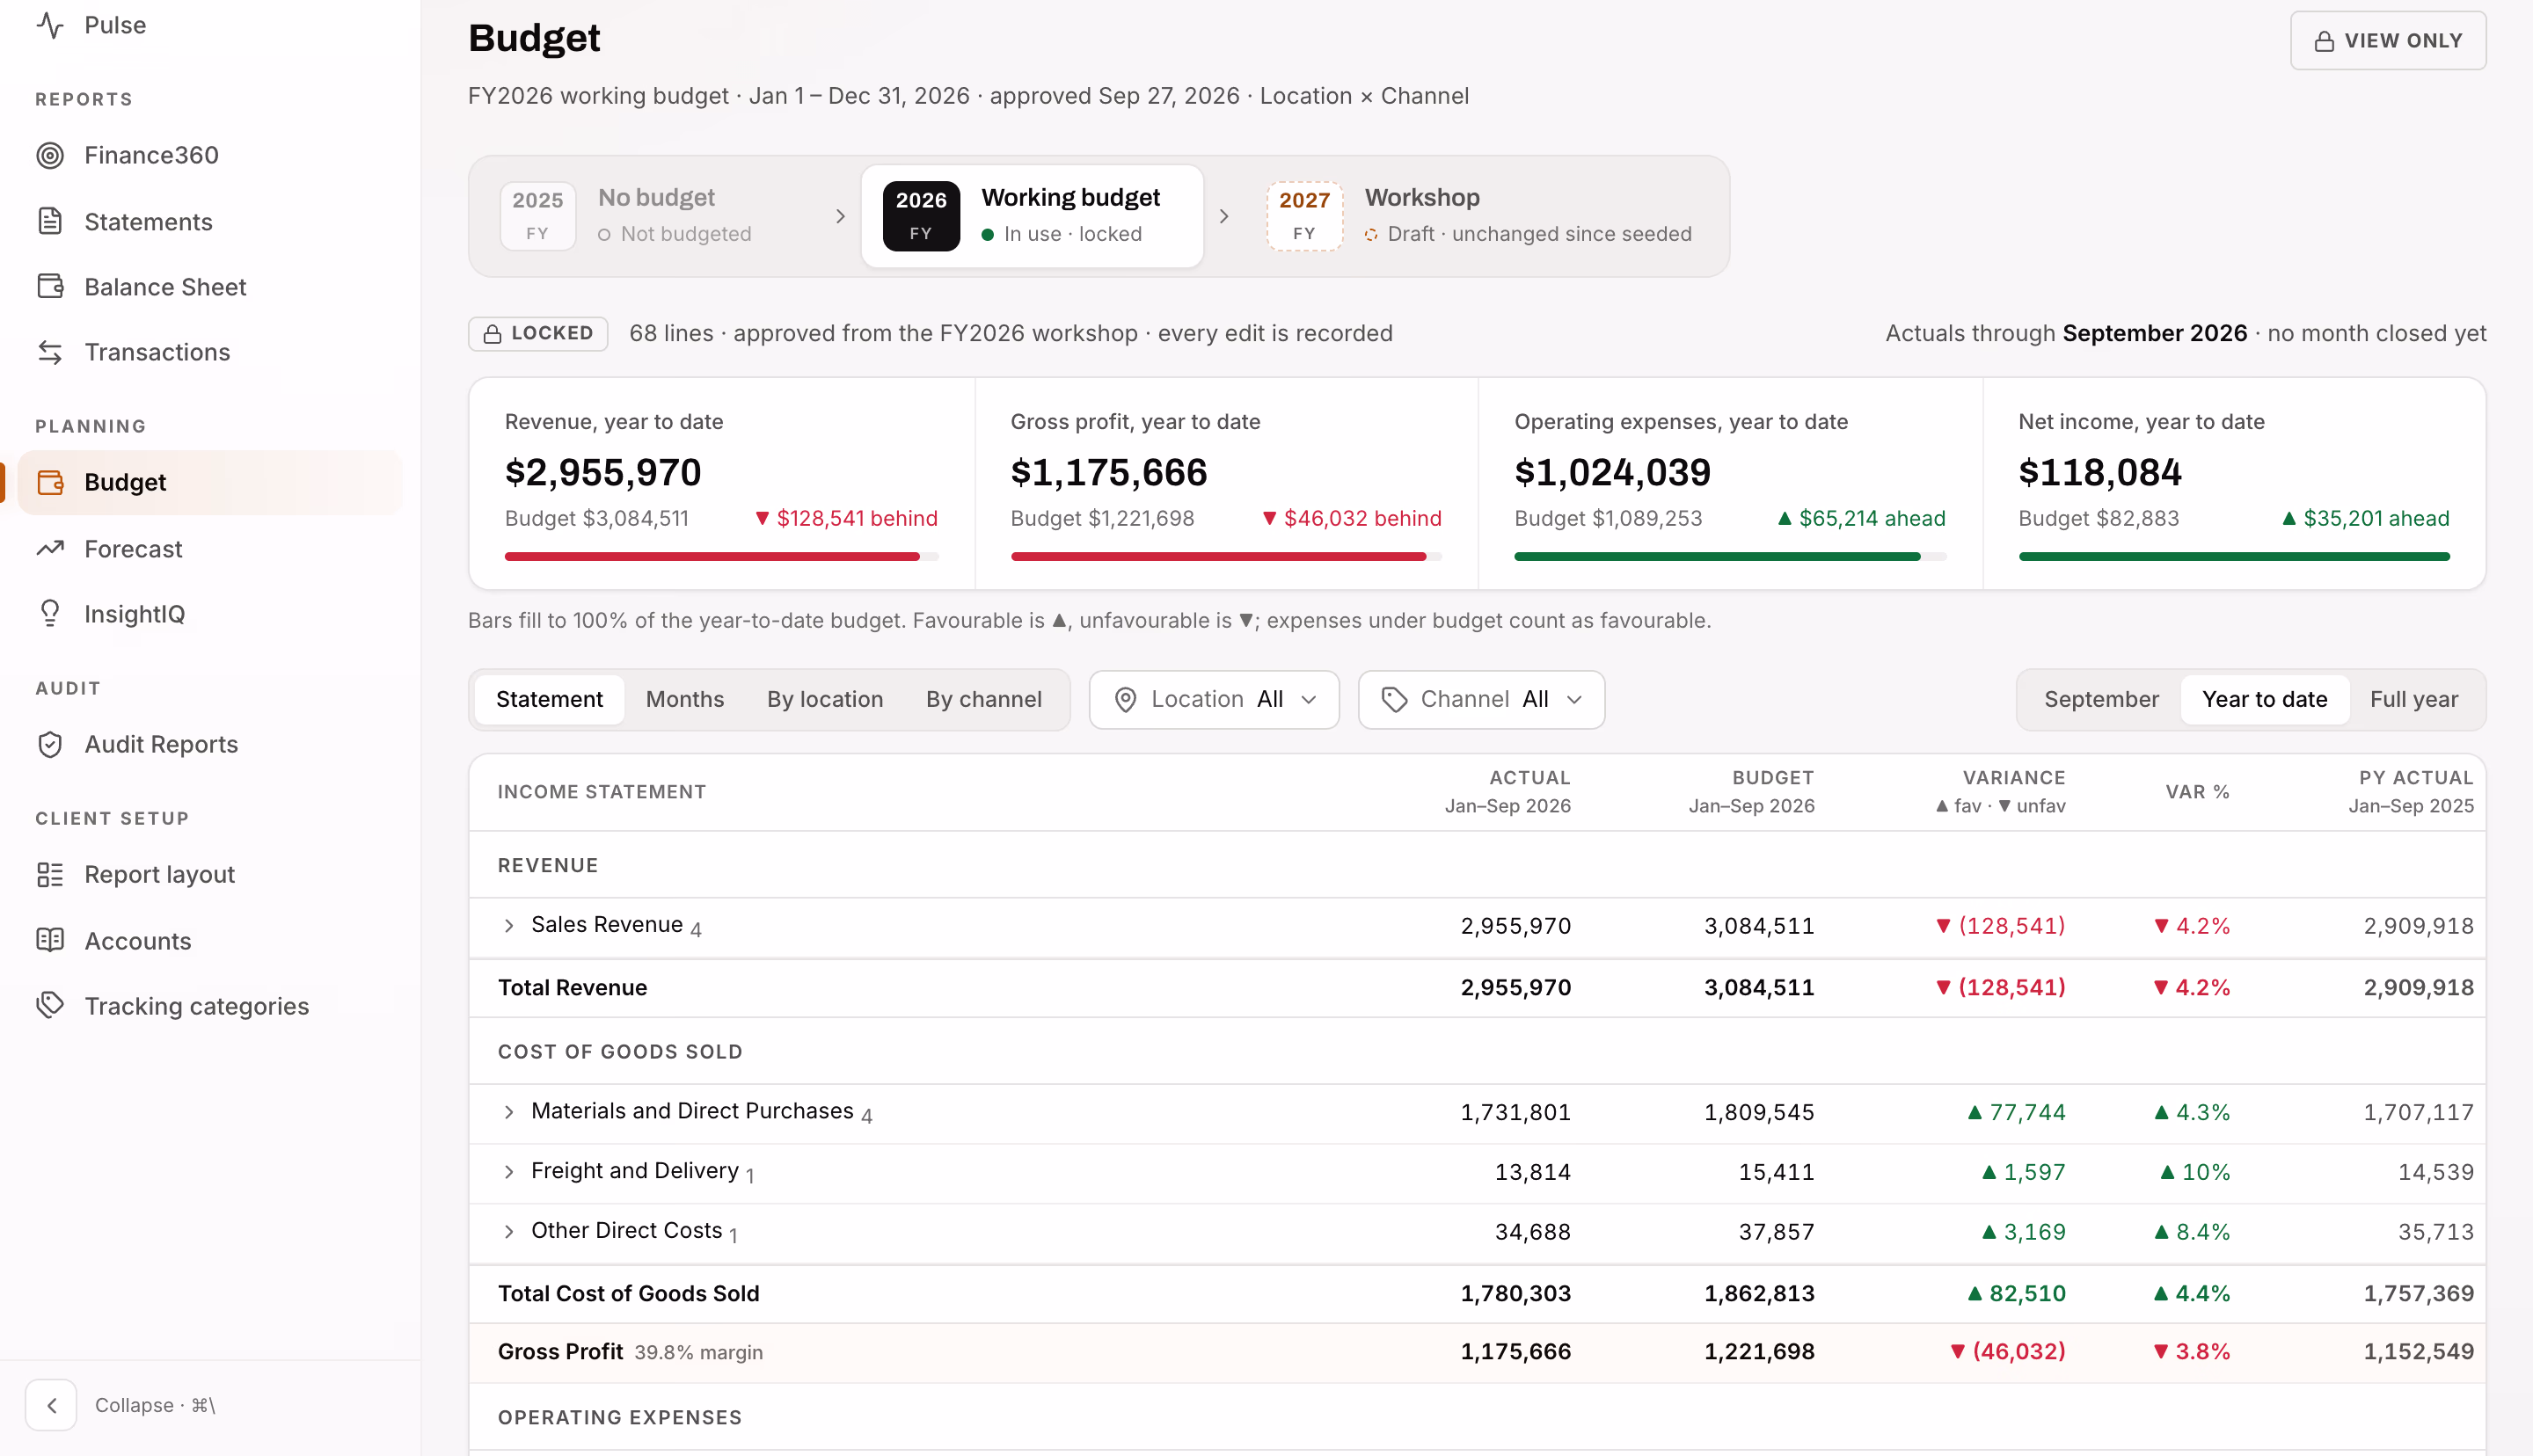Click the lock icon in LOCKED badge
The image size is (2533, 1456).
point(492,334)
